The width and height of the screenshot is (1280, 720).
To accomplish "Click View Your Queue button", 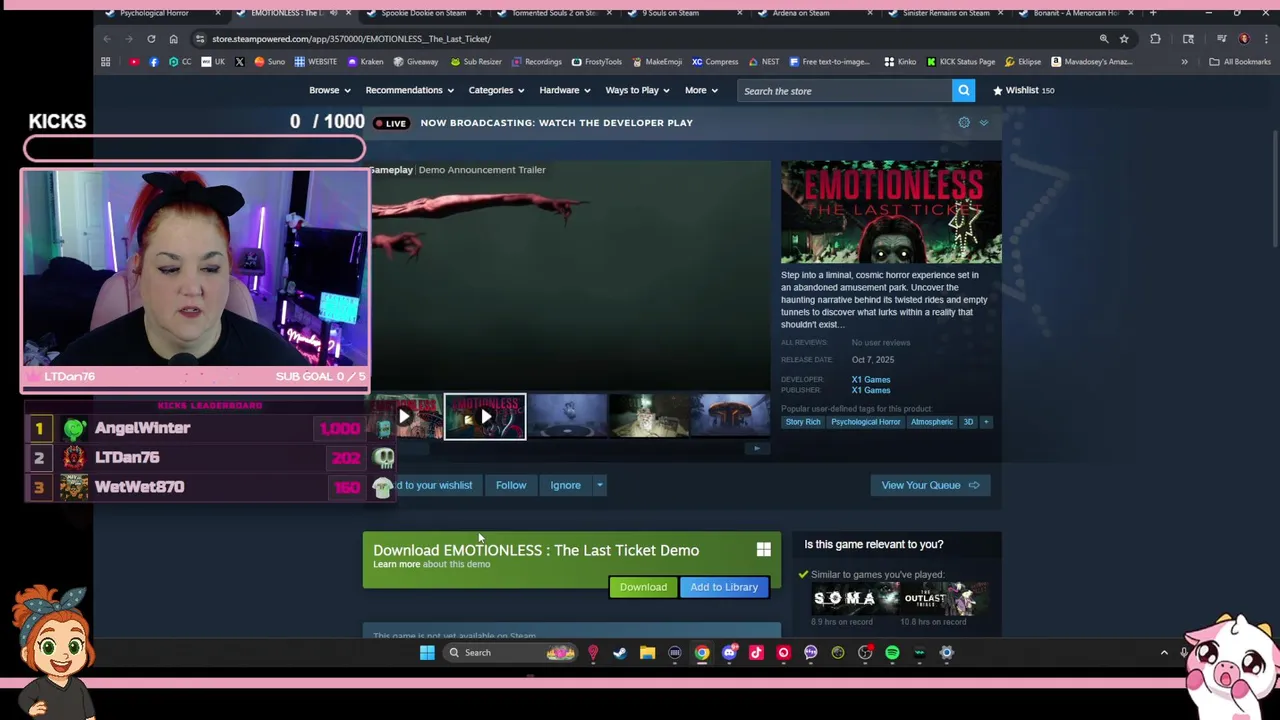I will (x=930, y=485).
